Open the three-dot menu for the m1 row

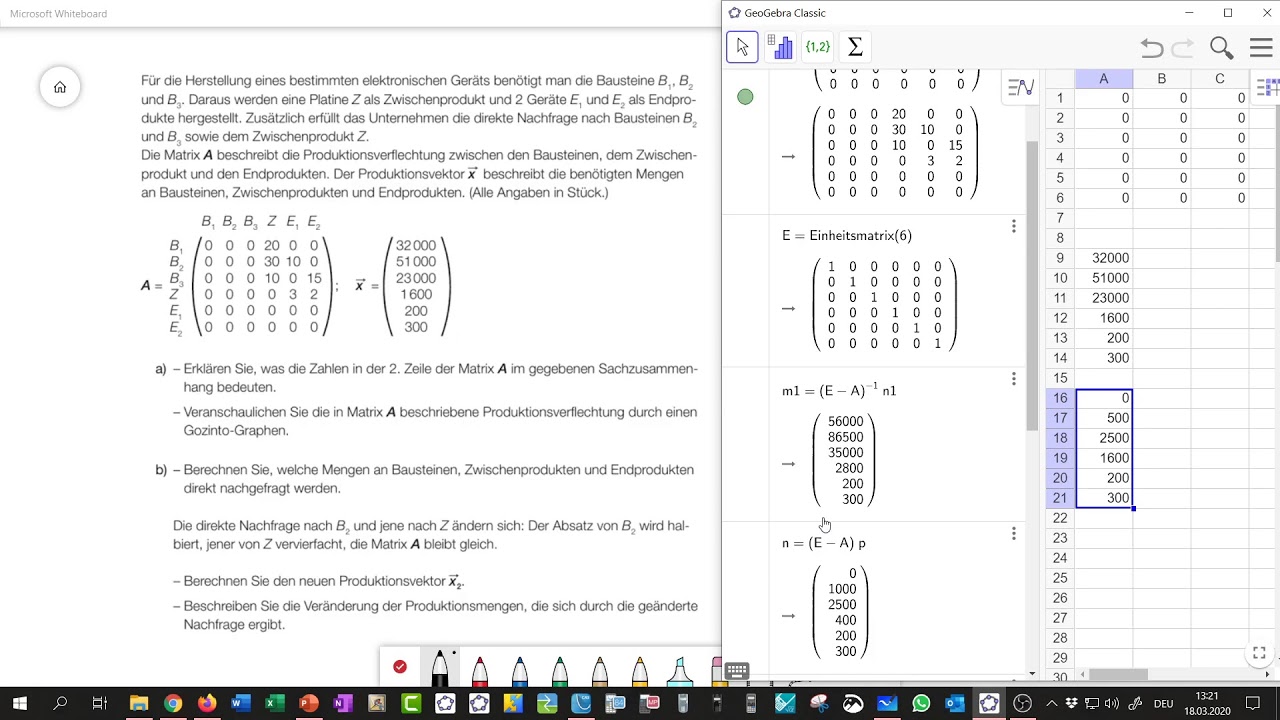[1013, 379]
